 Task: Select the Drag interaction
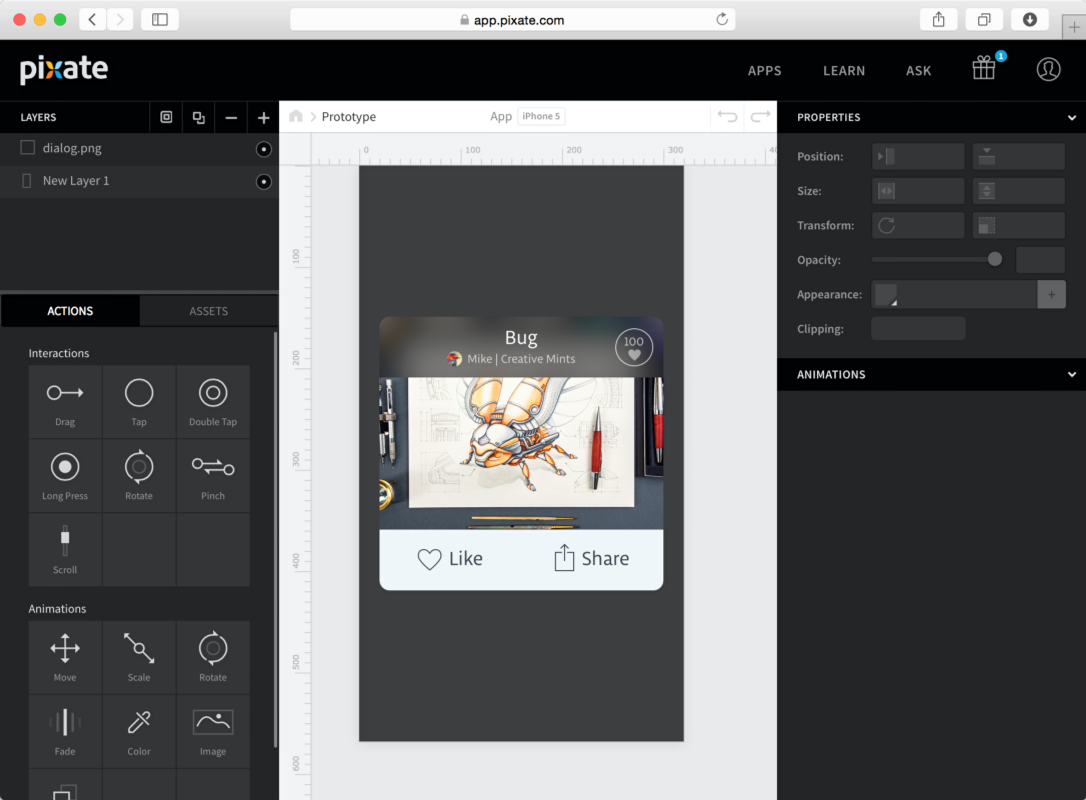65,402
